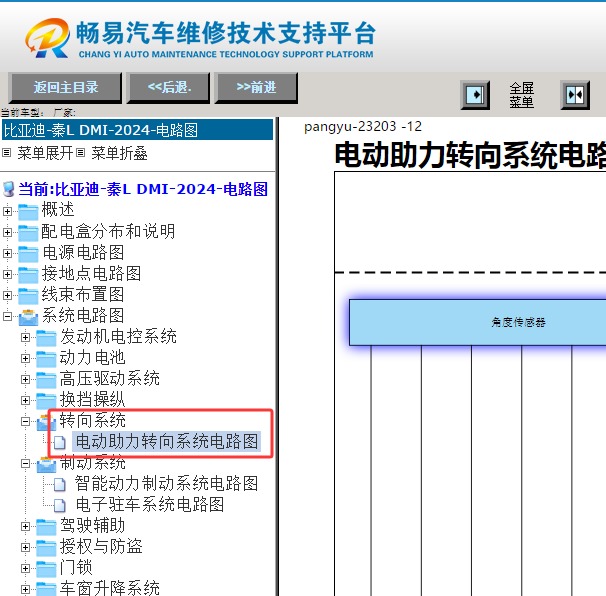Collapse the 转向系统 minus sign

26,421
